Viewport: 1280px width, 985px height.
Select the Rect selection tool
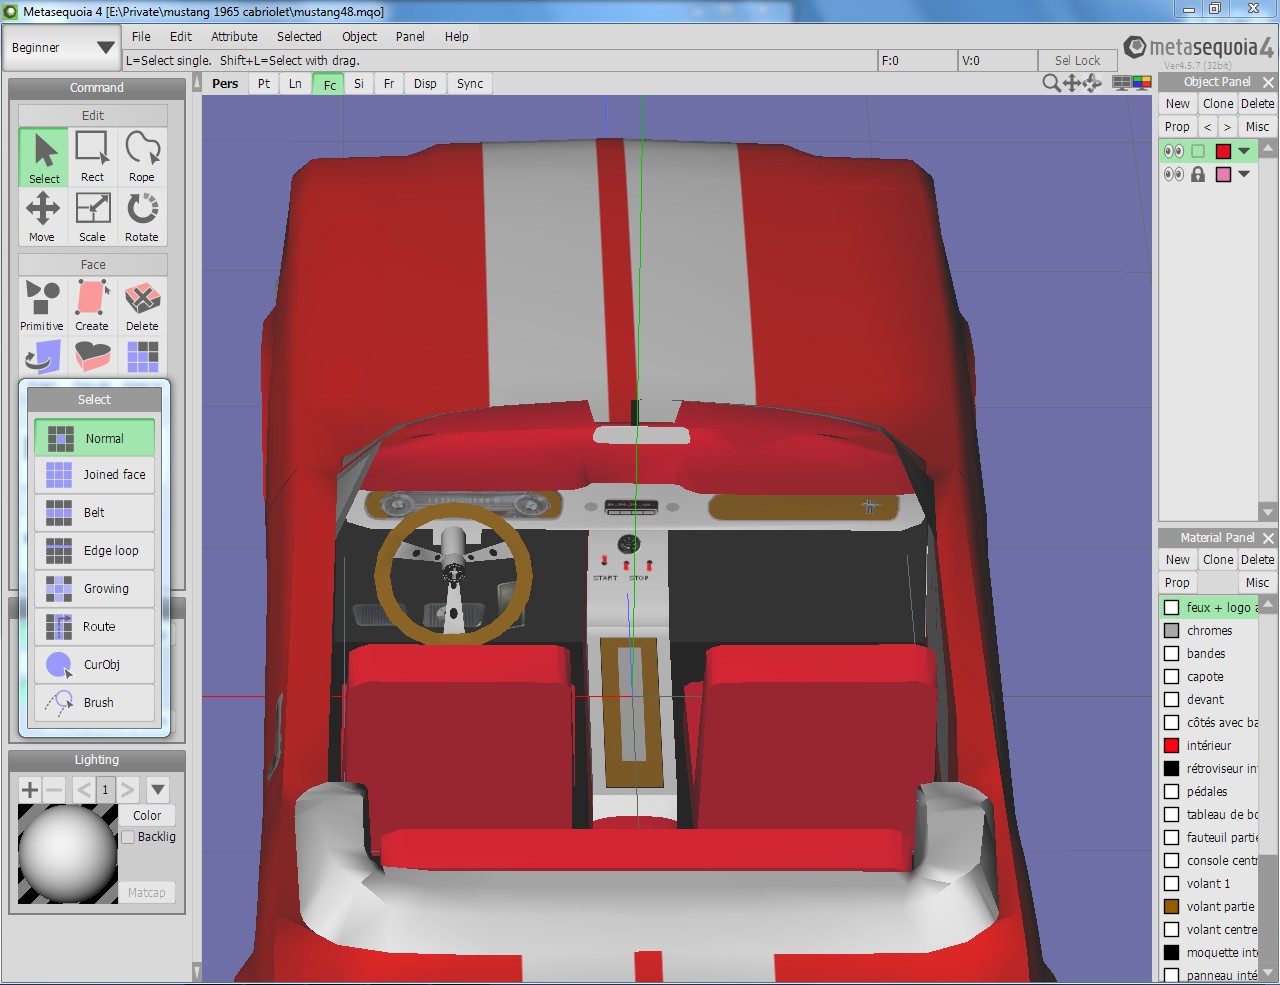point(92,157)
